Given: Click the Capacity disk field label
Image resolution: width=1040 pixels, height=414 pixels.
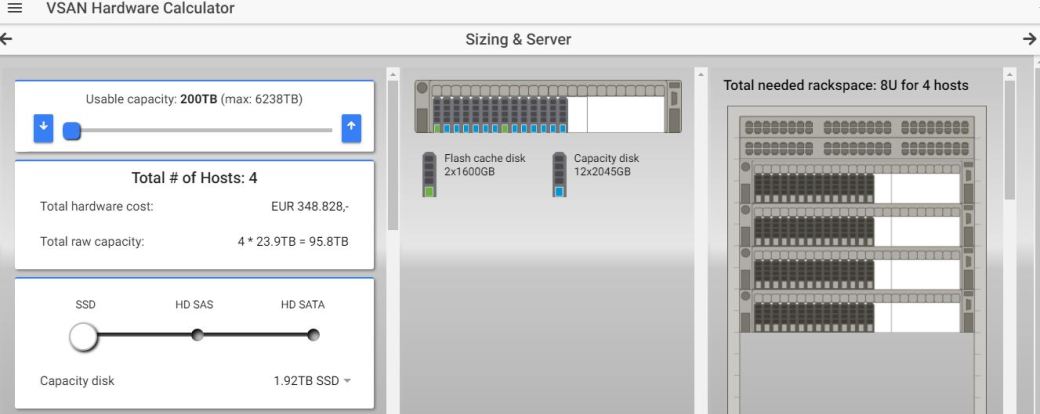Looking at the screenshot, I should [x=77, y=381].
